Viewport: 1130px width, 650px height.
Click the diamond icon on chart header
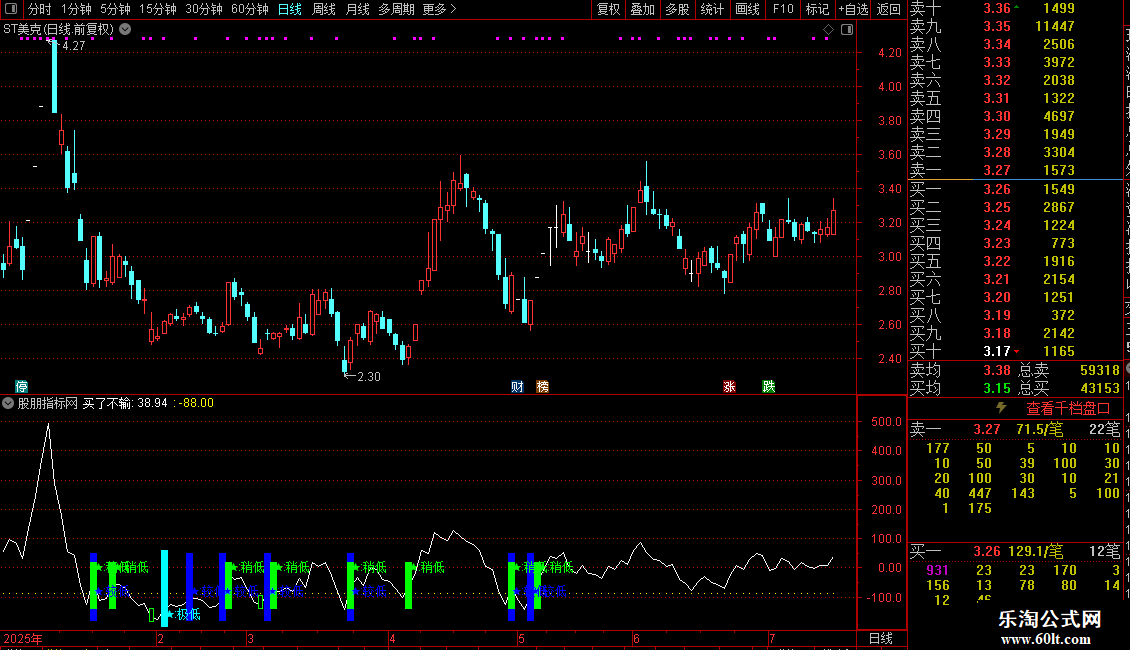click(x=828, y=29)
